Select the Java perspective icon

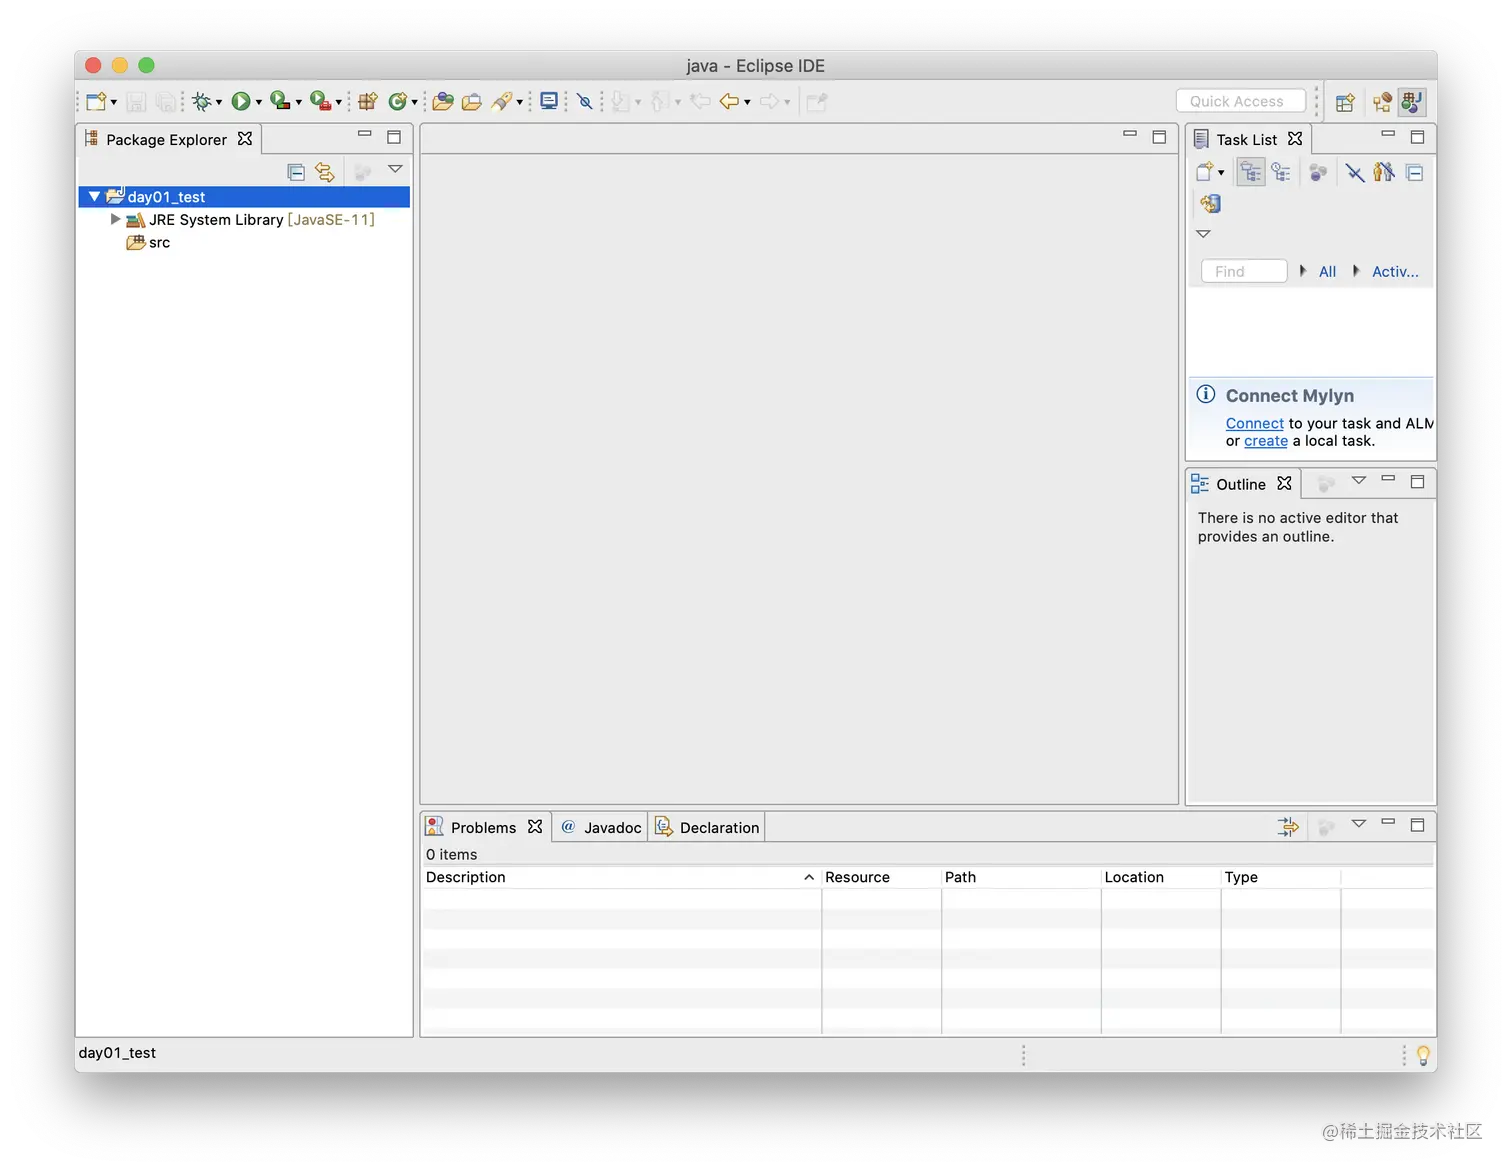tap(1411, 102)
